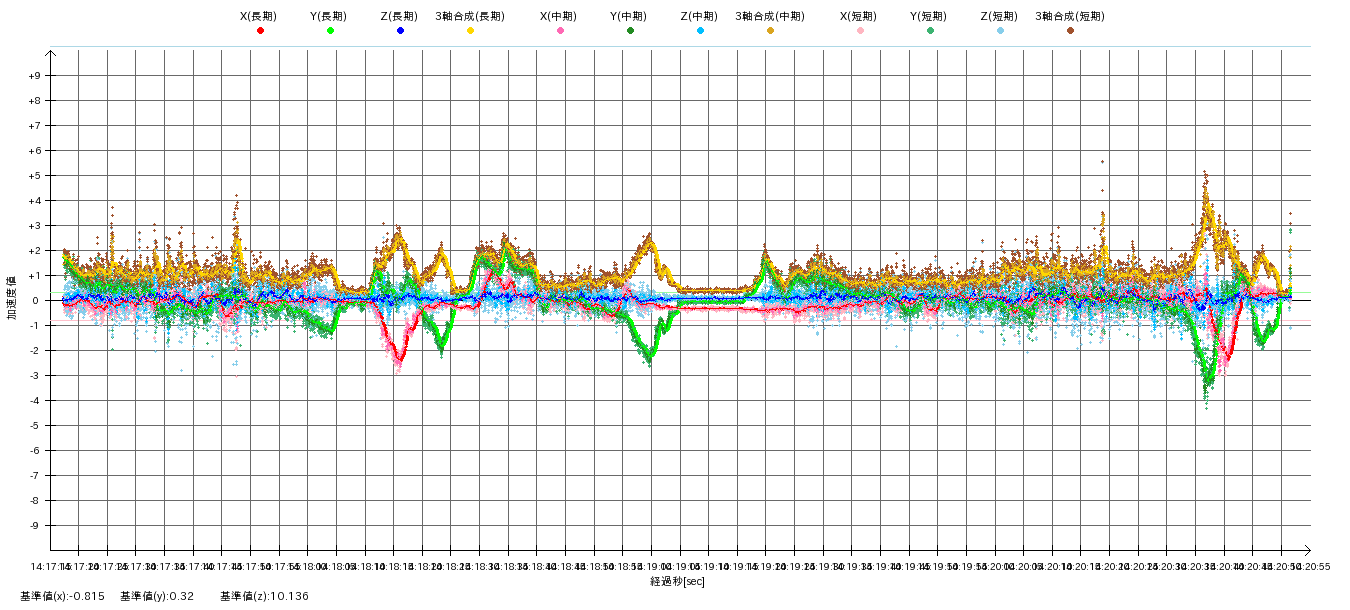The height and width of the screenshot is (610, 1350).
Task: Select the 基準値(x):-0.815 text
Action: (62, 596)
